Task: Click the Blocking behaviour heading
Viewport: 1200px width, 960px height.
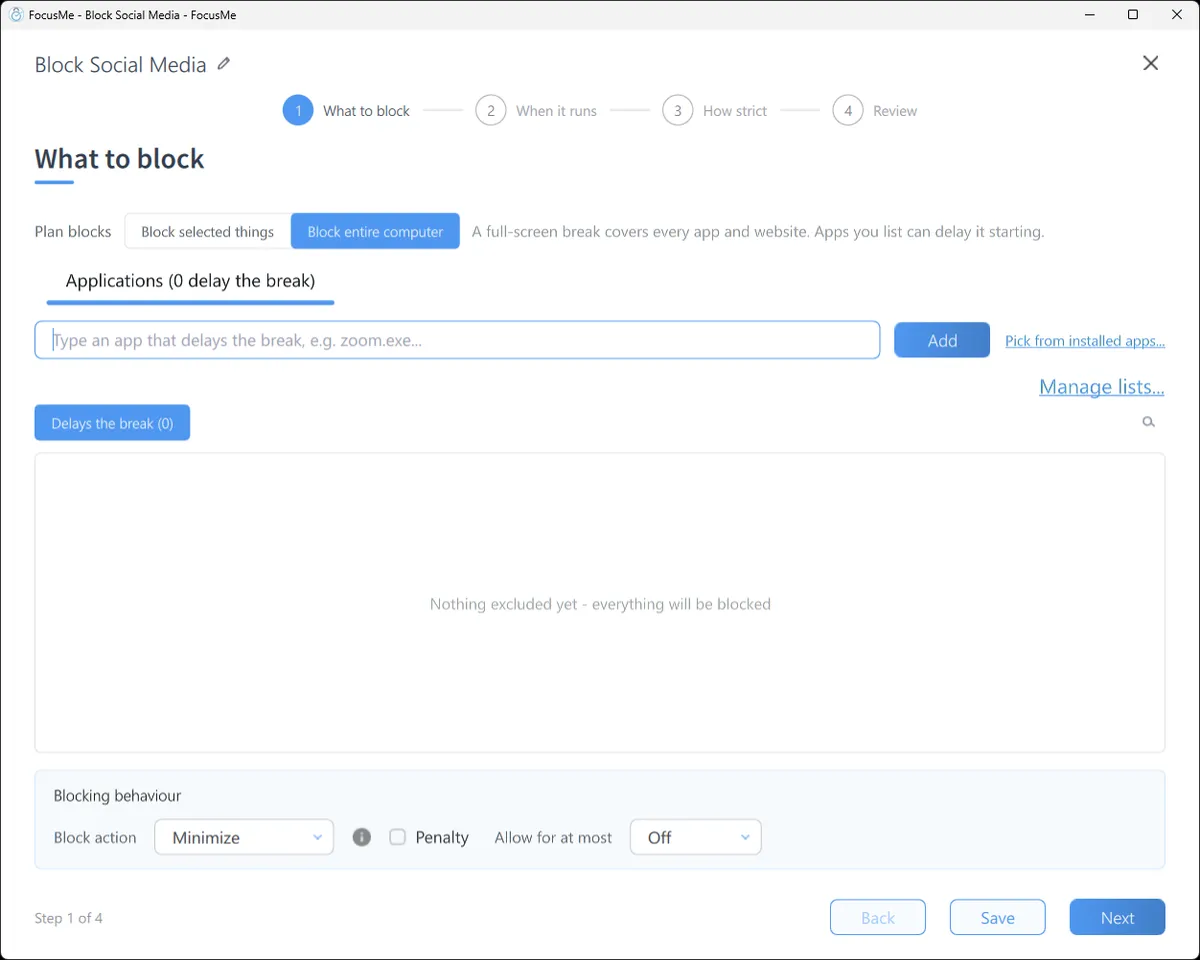Action: click(117, 796)
